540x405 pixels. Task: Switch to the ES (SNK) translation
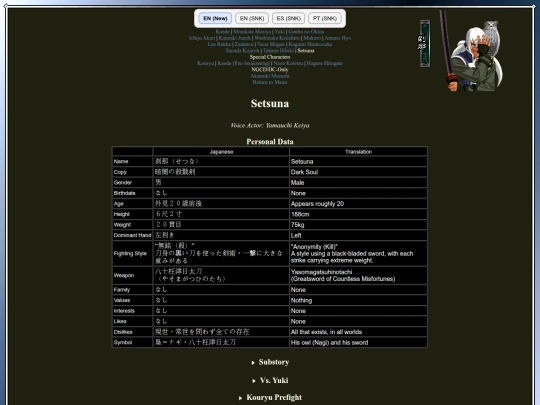pyautogui.click(x=288, y=18)
